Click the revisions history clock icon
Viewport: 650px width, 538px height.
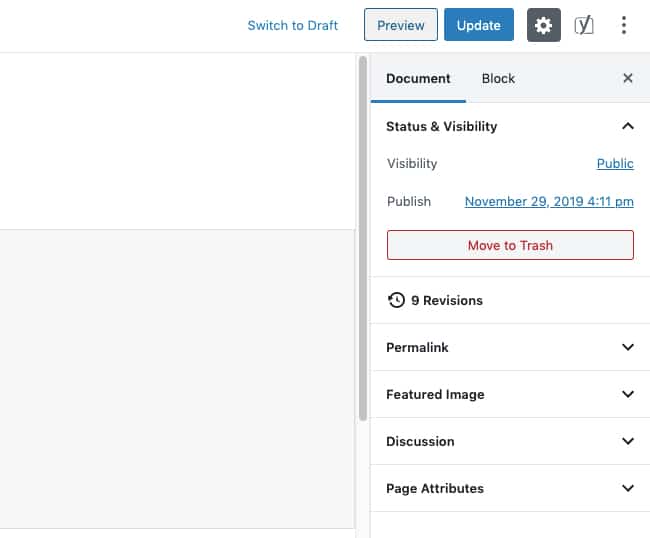point(396,300)
